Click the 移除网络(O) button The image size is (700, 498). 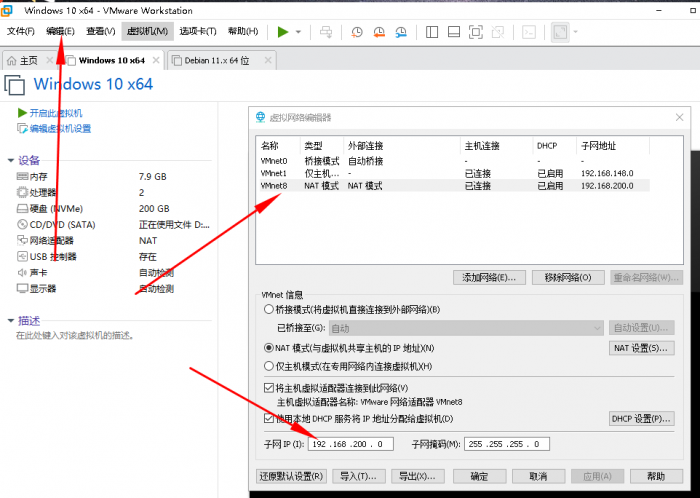click(568, 278)
